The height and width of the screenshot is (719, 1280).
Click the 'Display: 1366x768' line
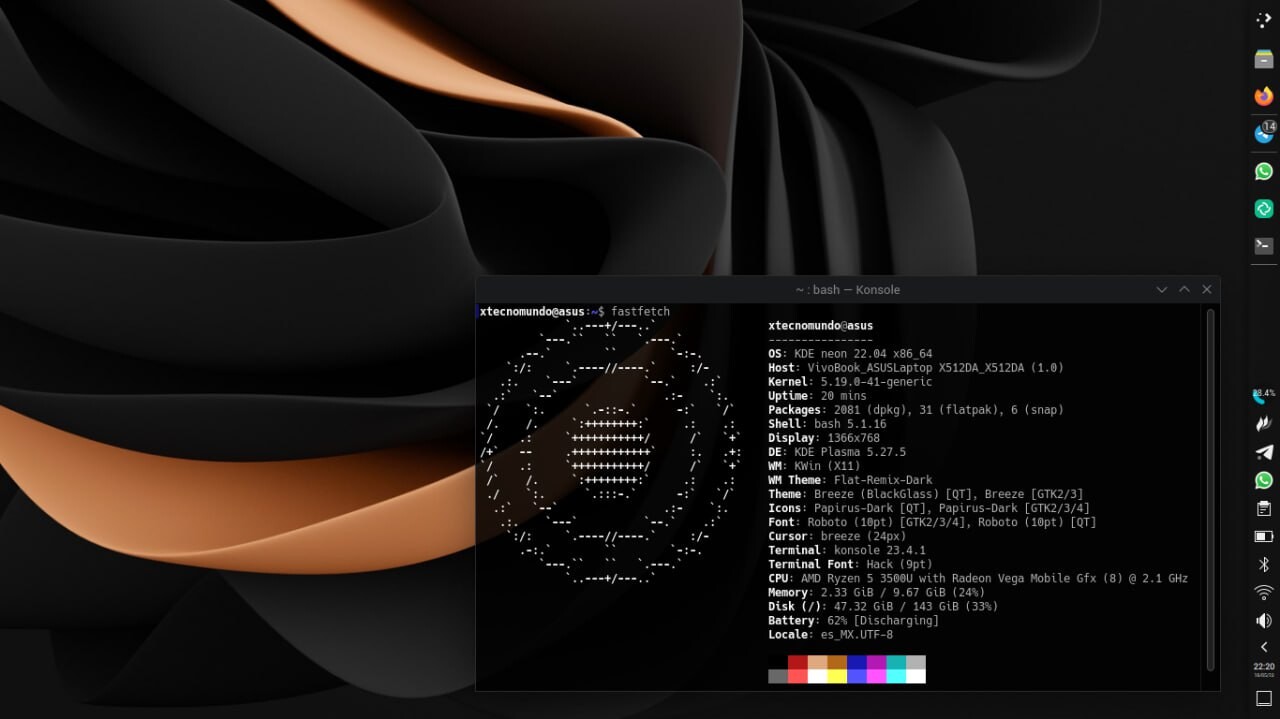tap(824, 438)
